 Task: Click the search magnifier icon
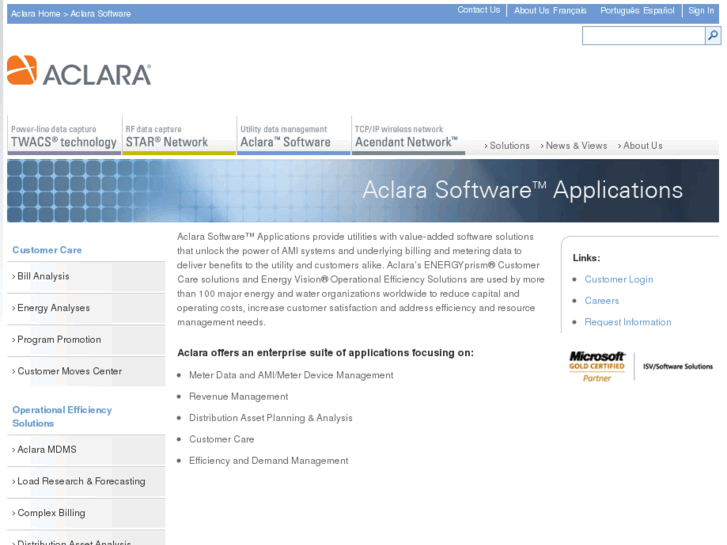tap(713, 35)
